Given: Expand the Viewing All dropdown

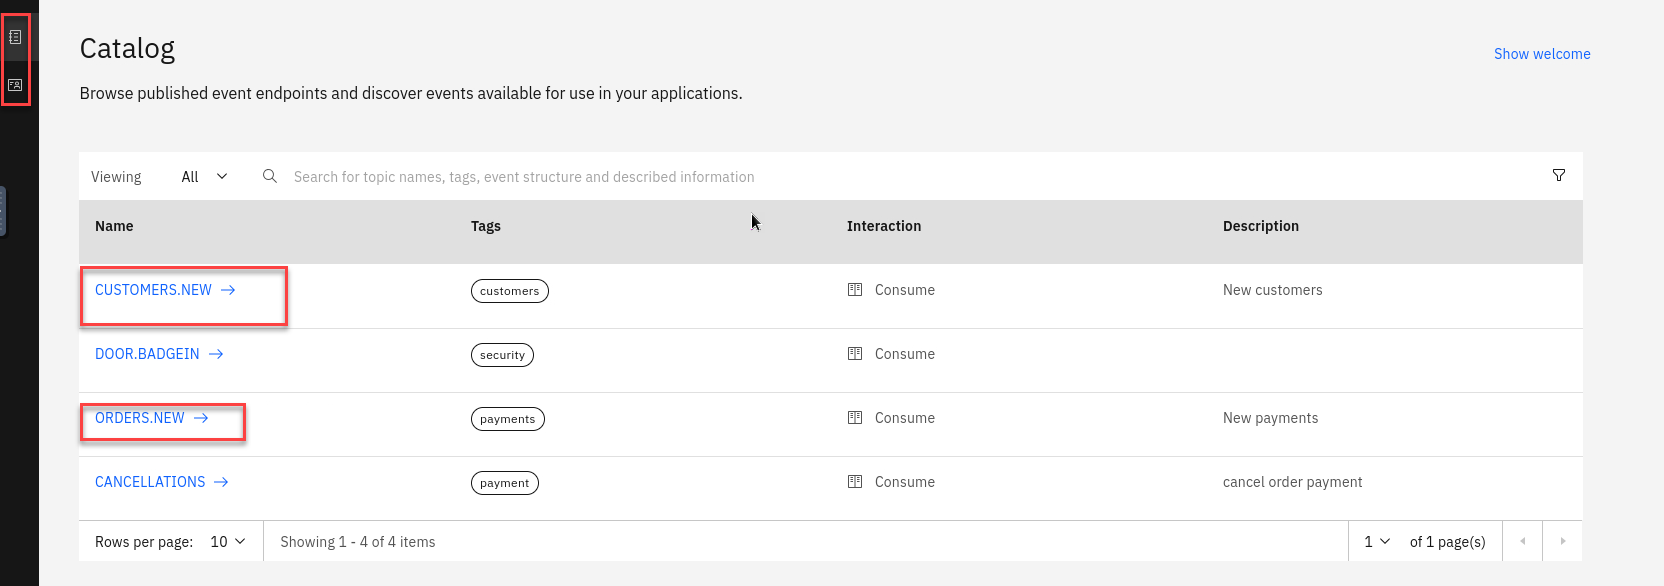Looking at the screenshot, I should point(205,177).
